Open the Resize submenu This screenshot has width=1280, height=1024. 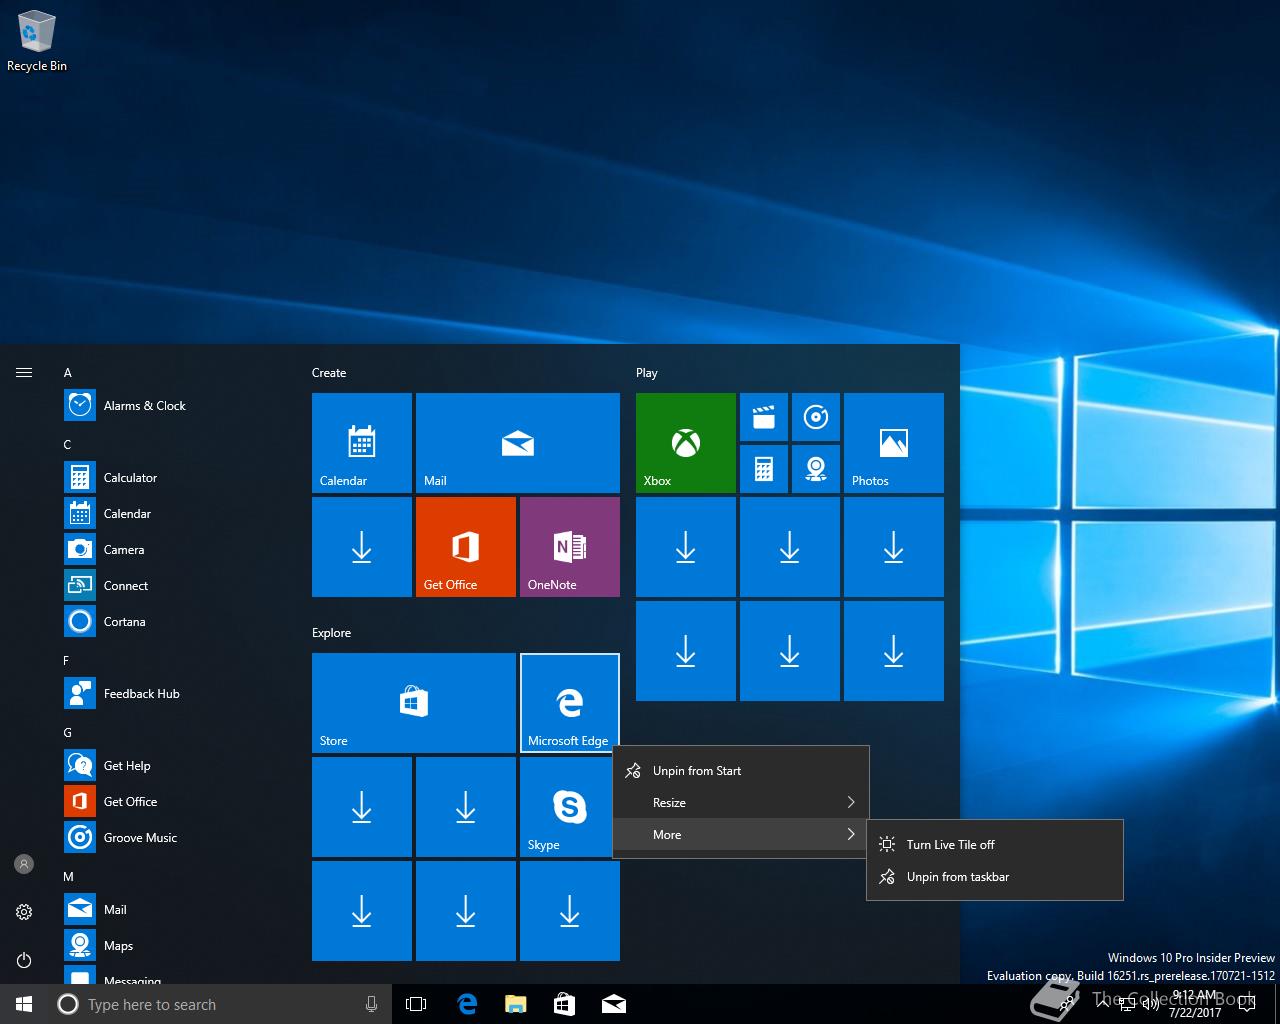(x=741, y=802)
